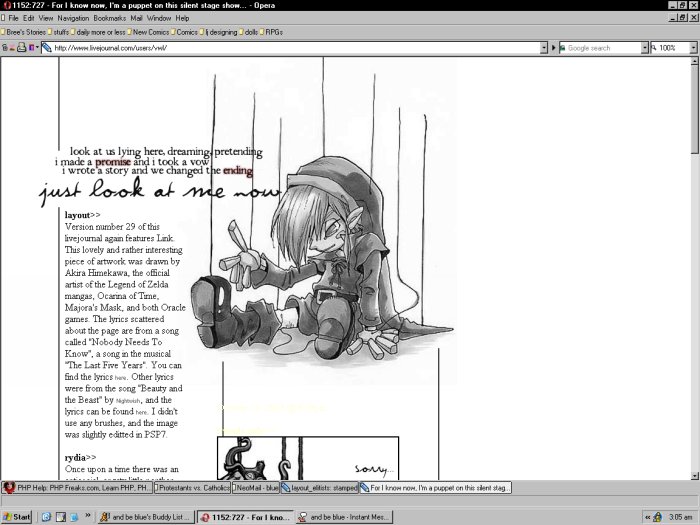Switch to layout_elitists: stamped tab
The width and height of the screenshot is (700, 525).
click(319, 488)
